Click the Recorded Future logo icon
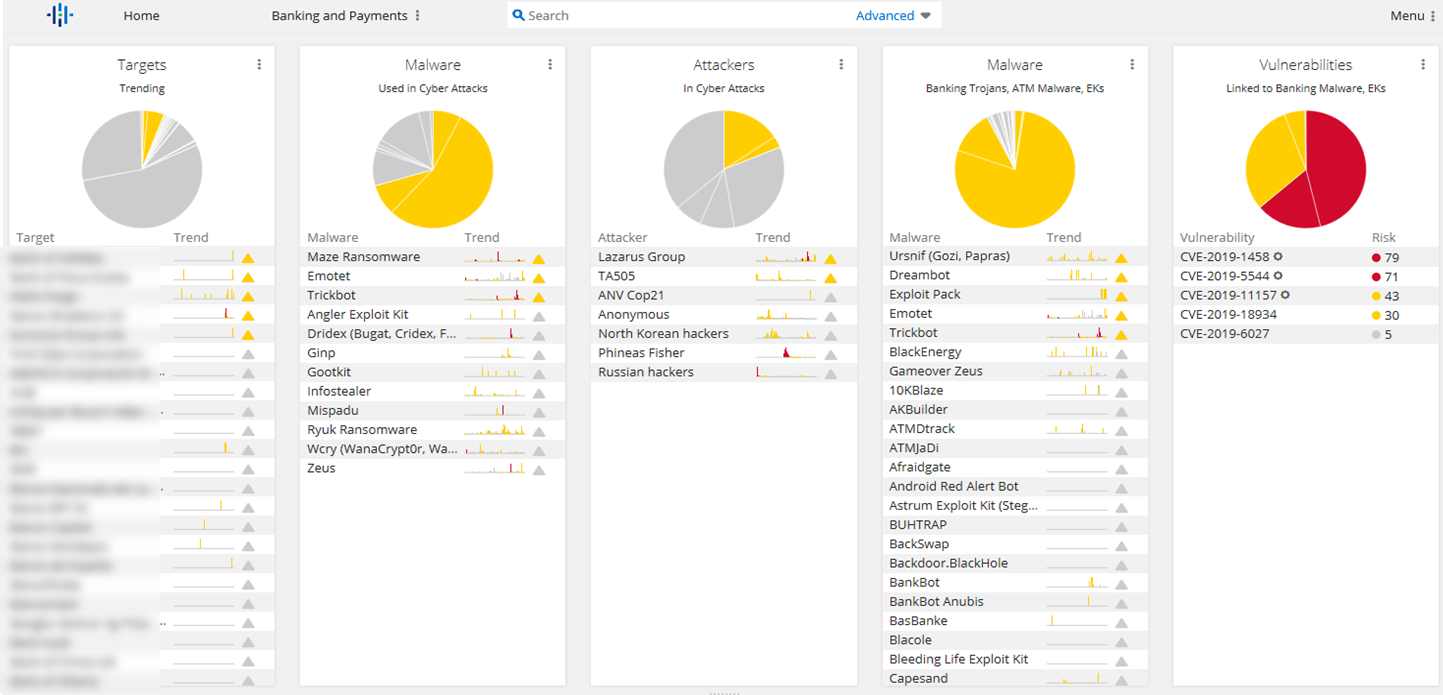 [x=60, y=15]
